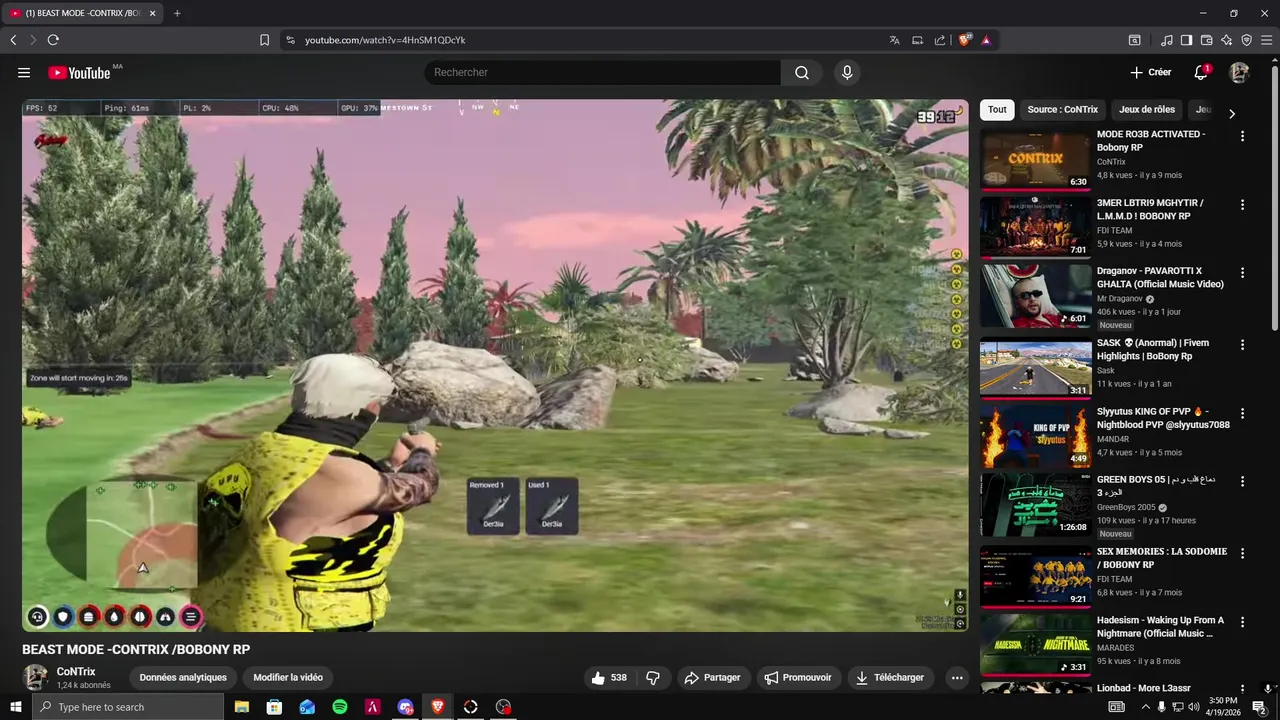This screenshot has width=1280, height=720.
Task: Dislike the video with thumbs down
Action: 653,677
